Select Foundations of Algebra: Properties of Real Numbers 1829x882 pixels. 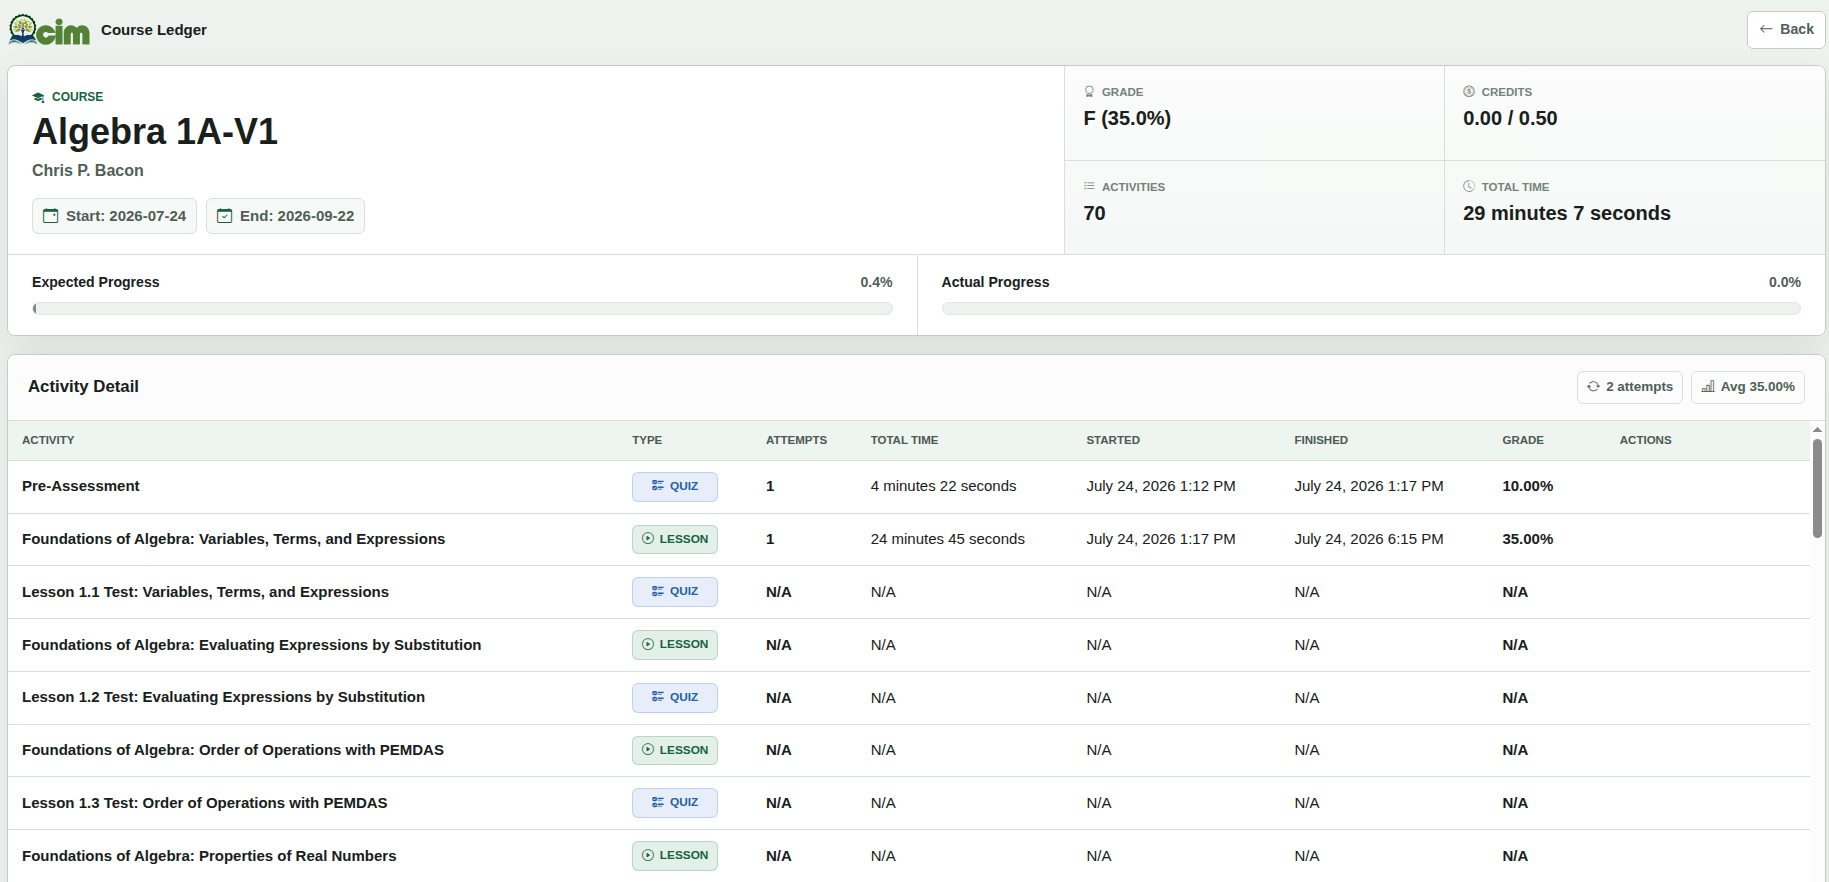pos(909,856)
